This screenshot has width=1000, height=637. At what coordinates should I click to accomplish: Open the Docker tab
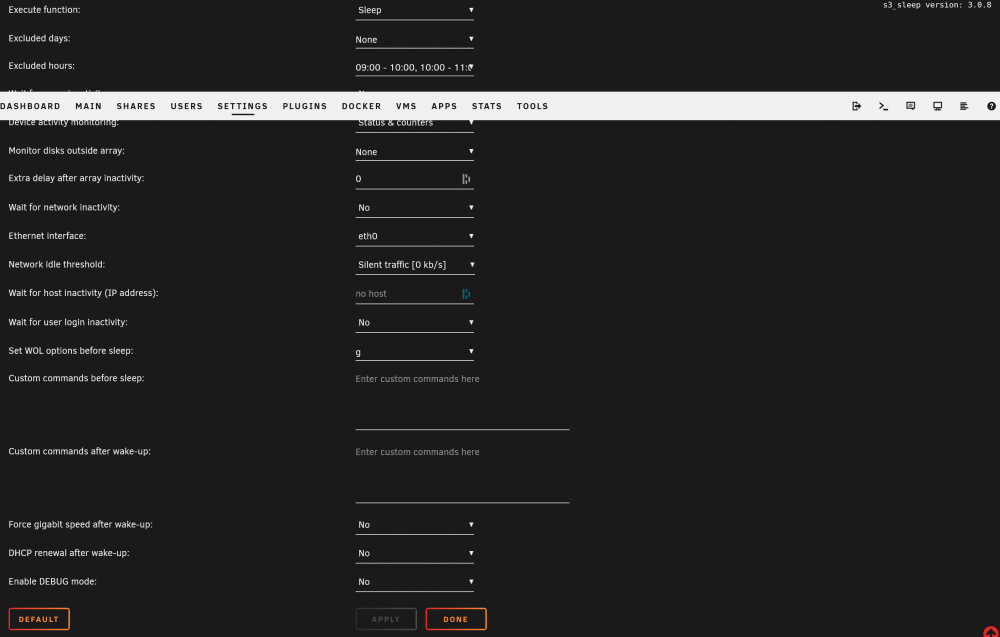coord(362,106)
